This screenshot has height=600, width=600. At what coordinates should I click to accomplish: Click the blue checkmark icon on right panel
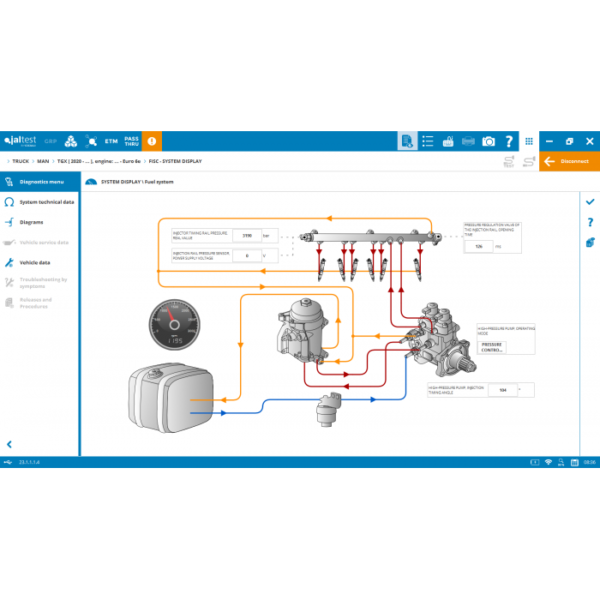point(590,202)
